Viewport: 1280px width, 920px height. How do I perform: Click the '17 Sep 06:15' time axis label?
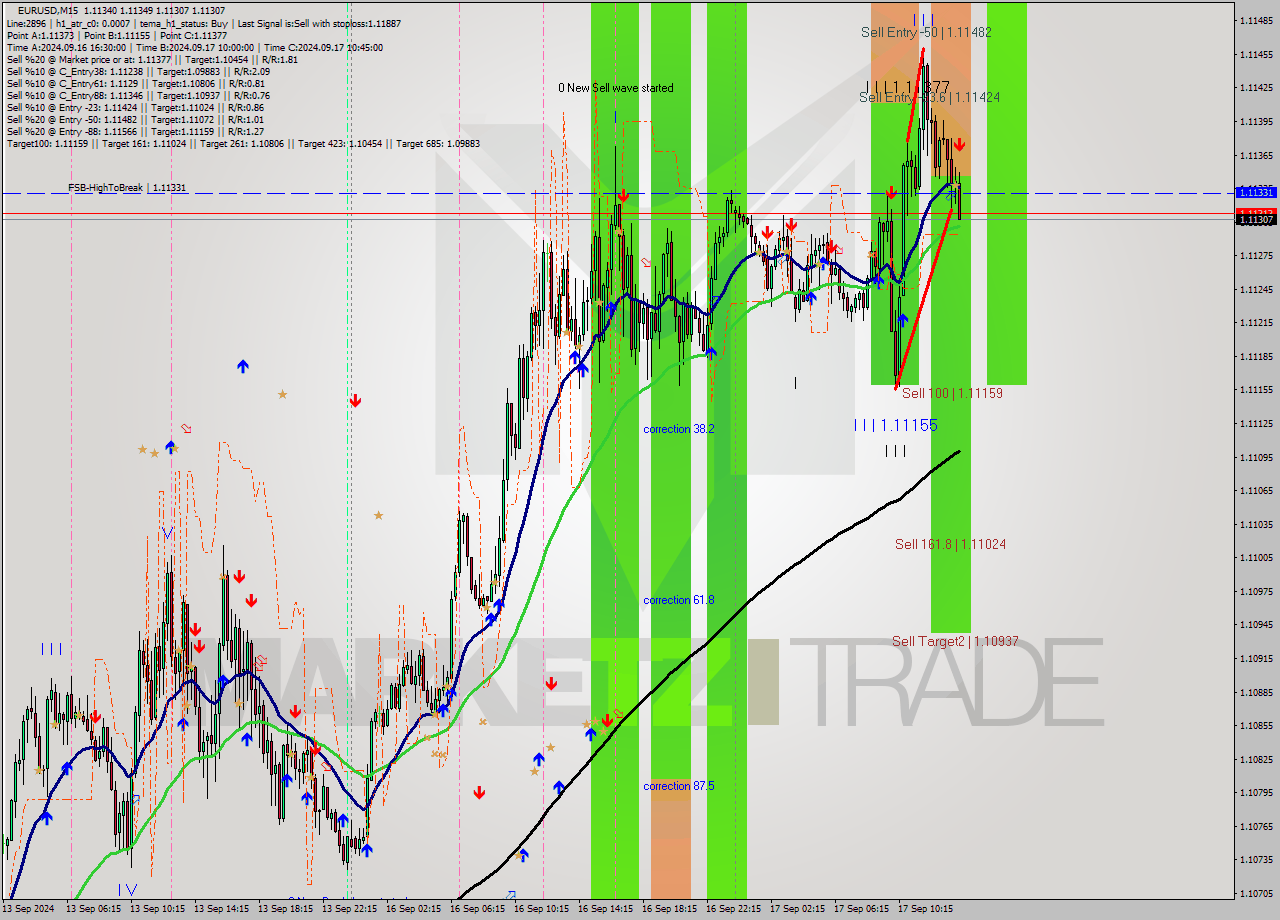[861, 909]
